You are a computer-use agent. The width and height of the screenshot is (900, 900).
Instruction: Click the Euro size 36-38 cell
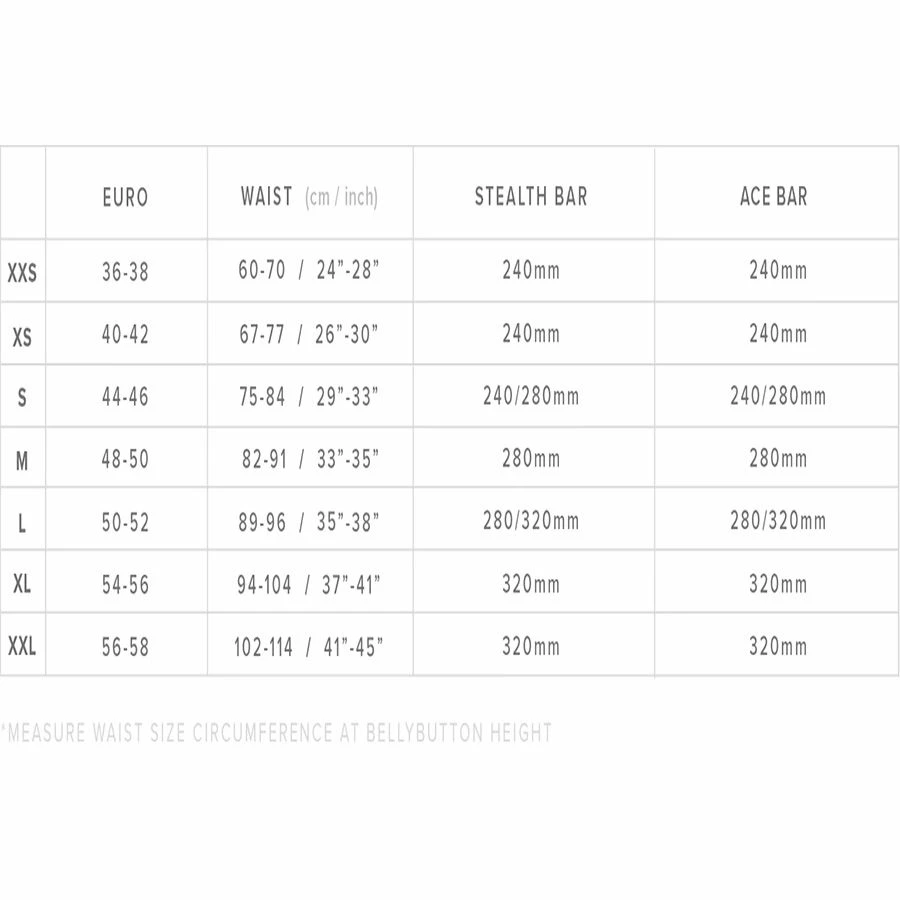[125, 271]
